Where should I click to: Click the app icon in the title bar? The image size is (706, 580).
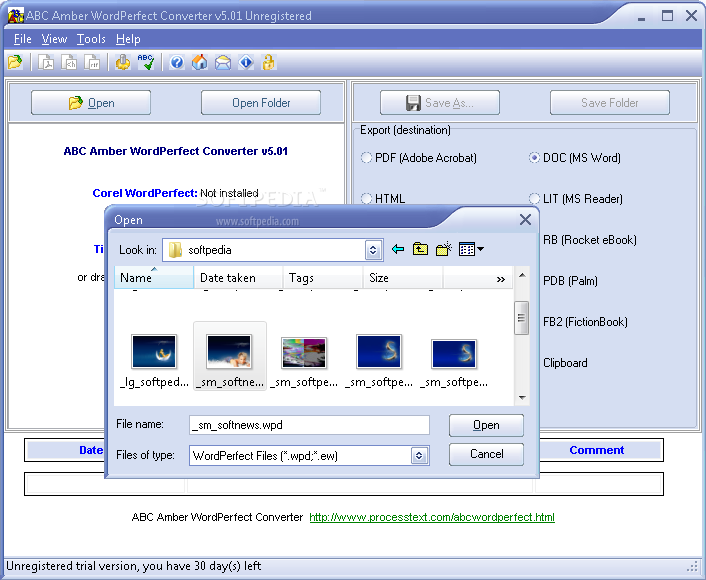pyautogui.click(x=16, y=15)
